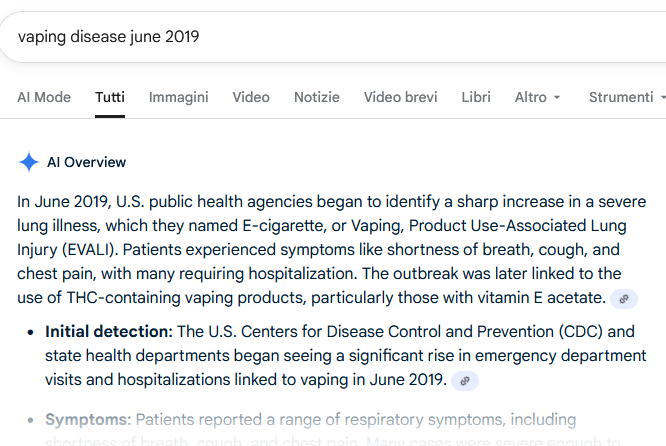Switch to Video brevi results

[401, 97]
